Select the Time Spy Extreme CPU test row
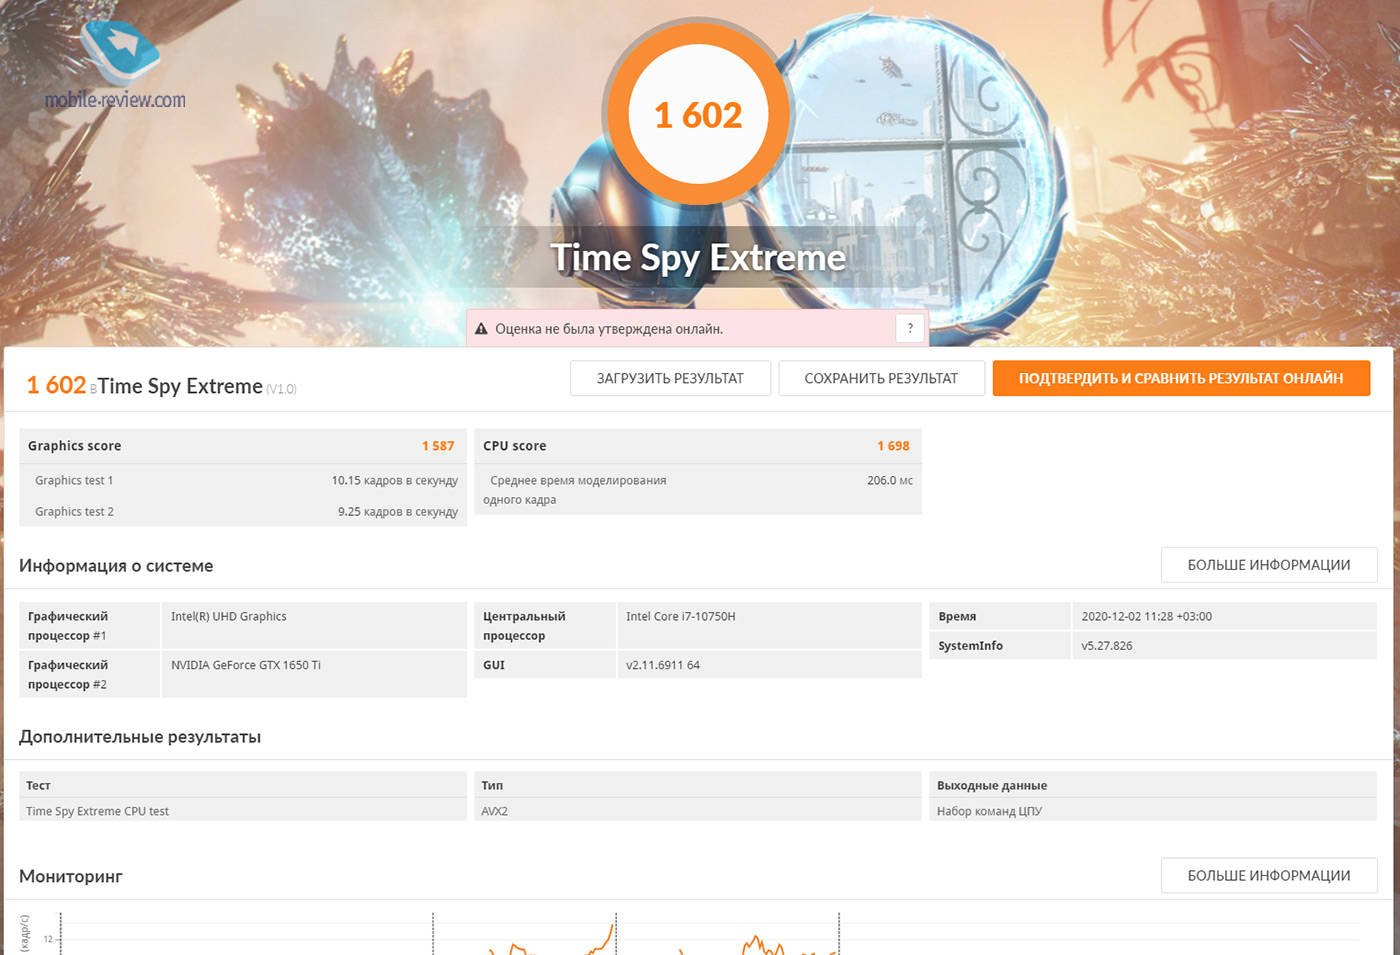 pos(98,811)
